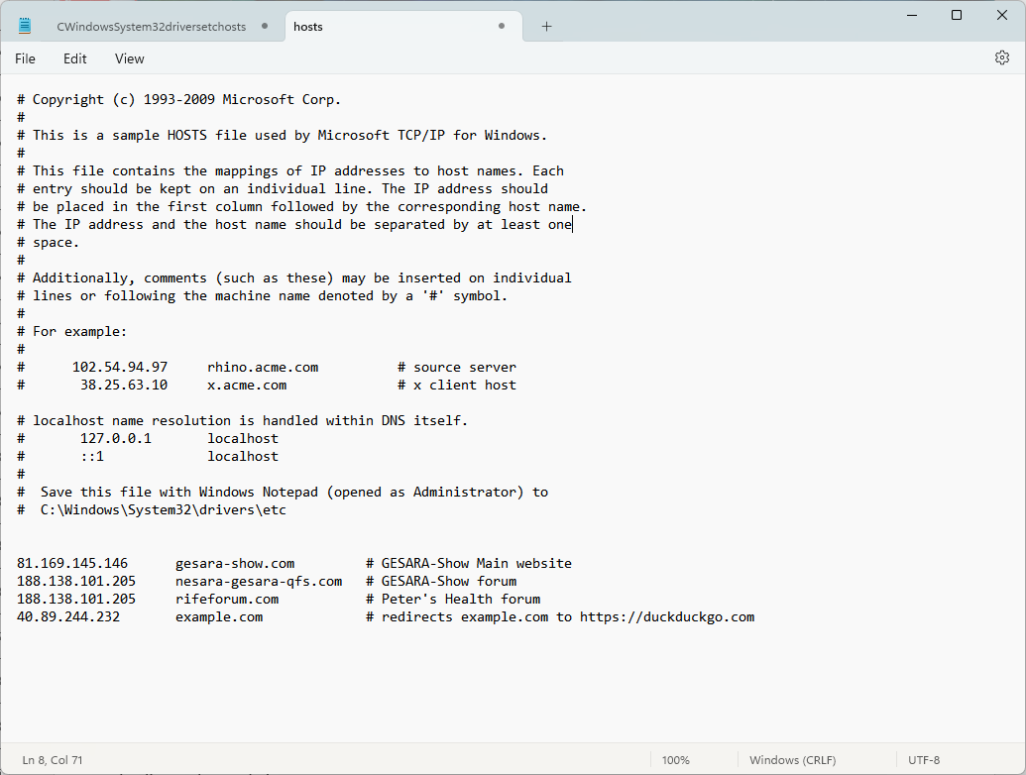Viewport: 1026px width, 775px height.
Task: Close the Notepad window
Action: pyautogui.click(x=1002, y=15)
